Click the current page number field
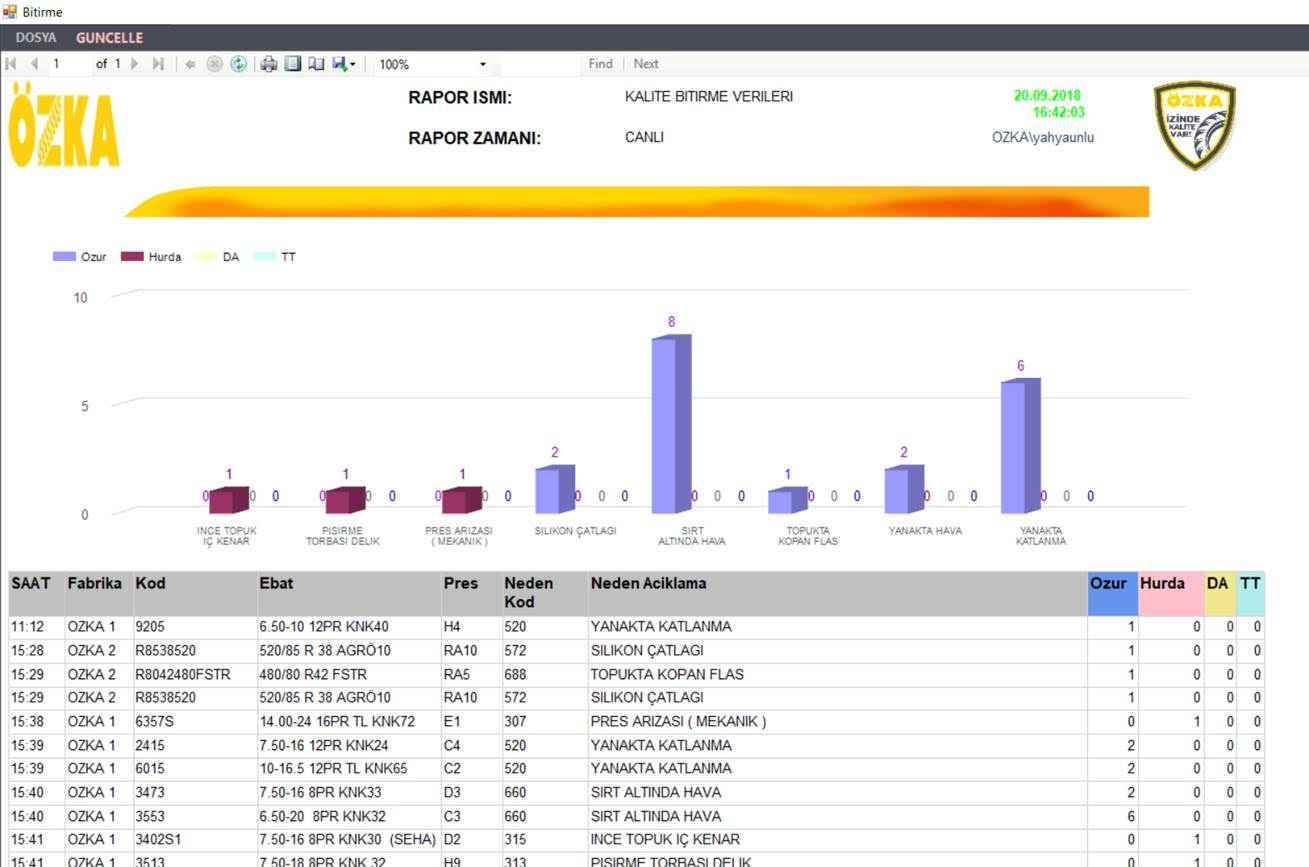 coord(69,64)
